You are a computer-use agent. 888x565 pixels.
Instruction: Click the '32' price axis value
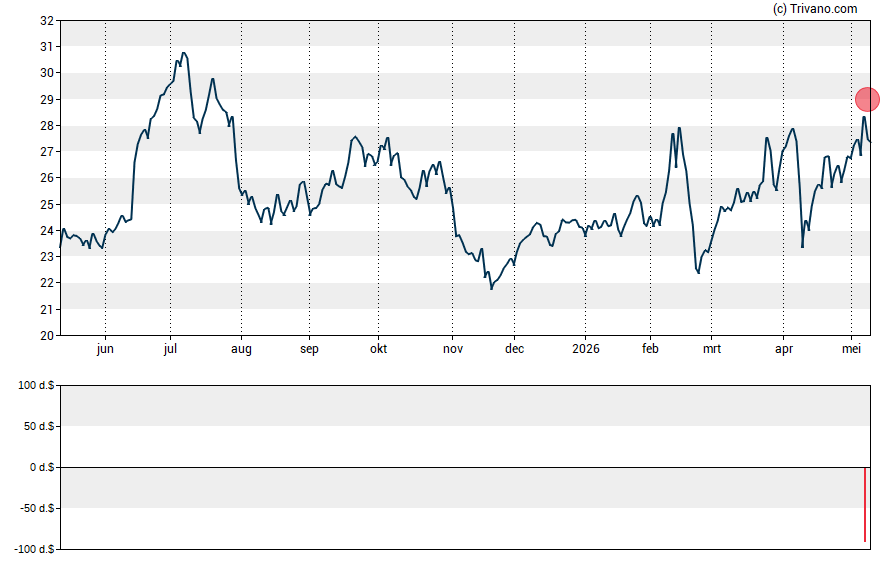point(47,21)
